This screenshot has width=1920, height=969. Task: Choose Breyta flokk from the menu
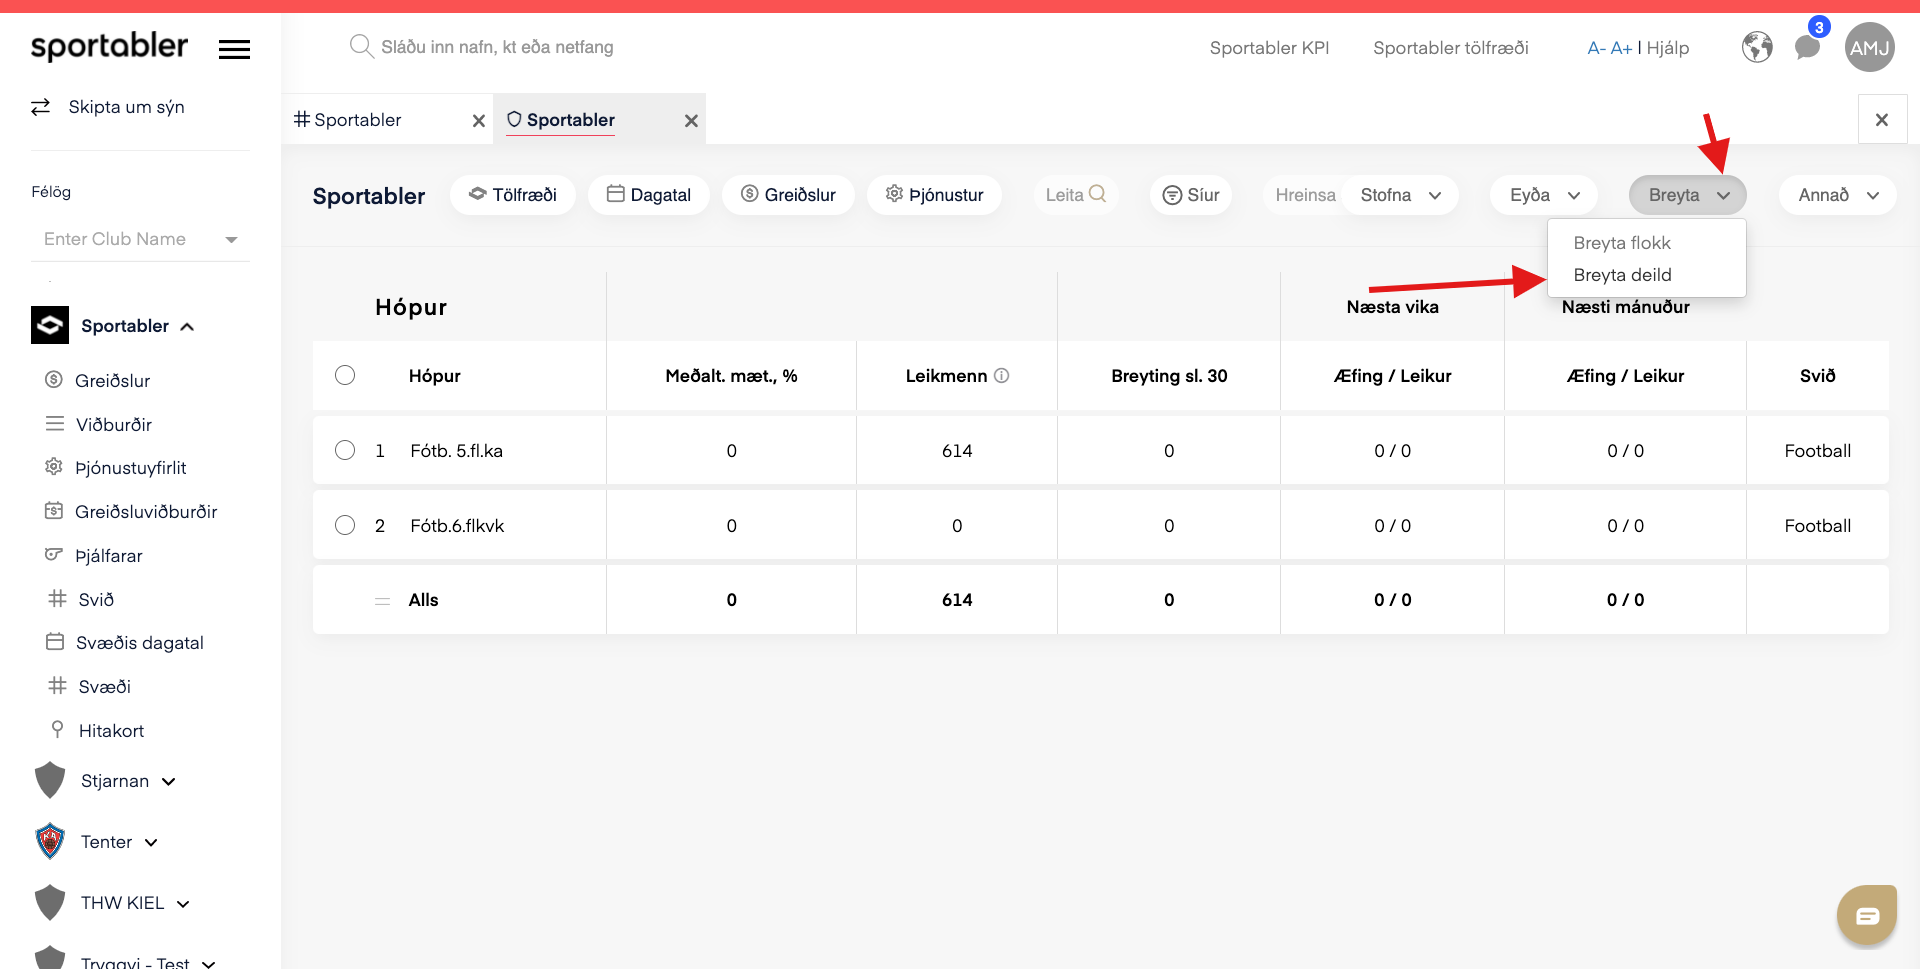pos(1622,243)
